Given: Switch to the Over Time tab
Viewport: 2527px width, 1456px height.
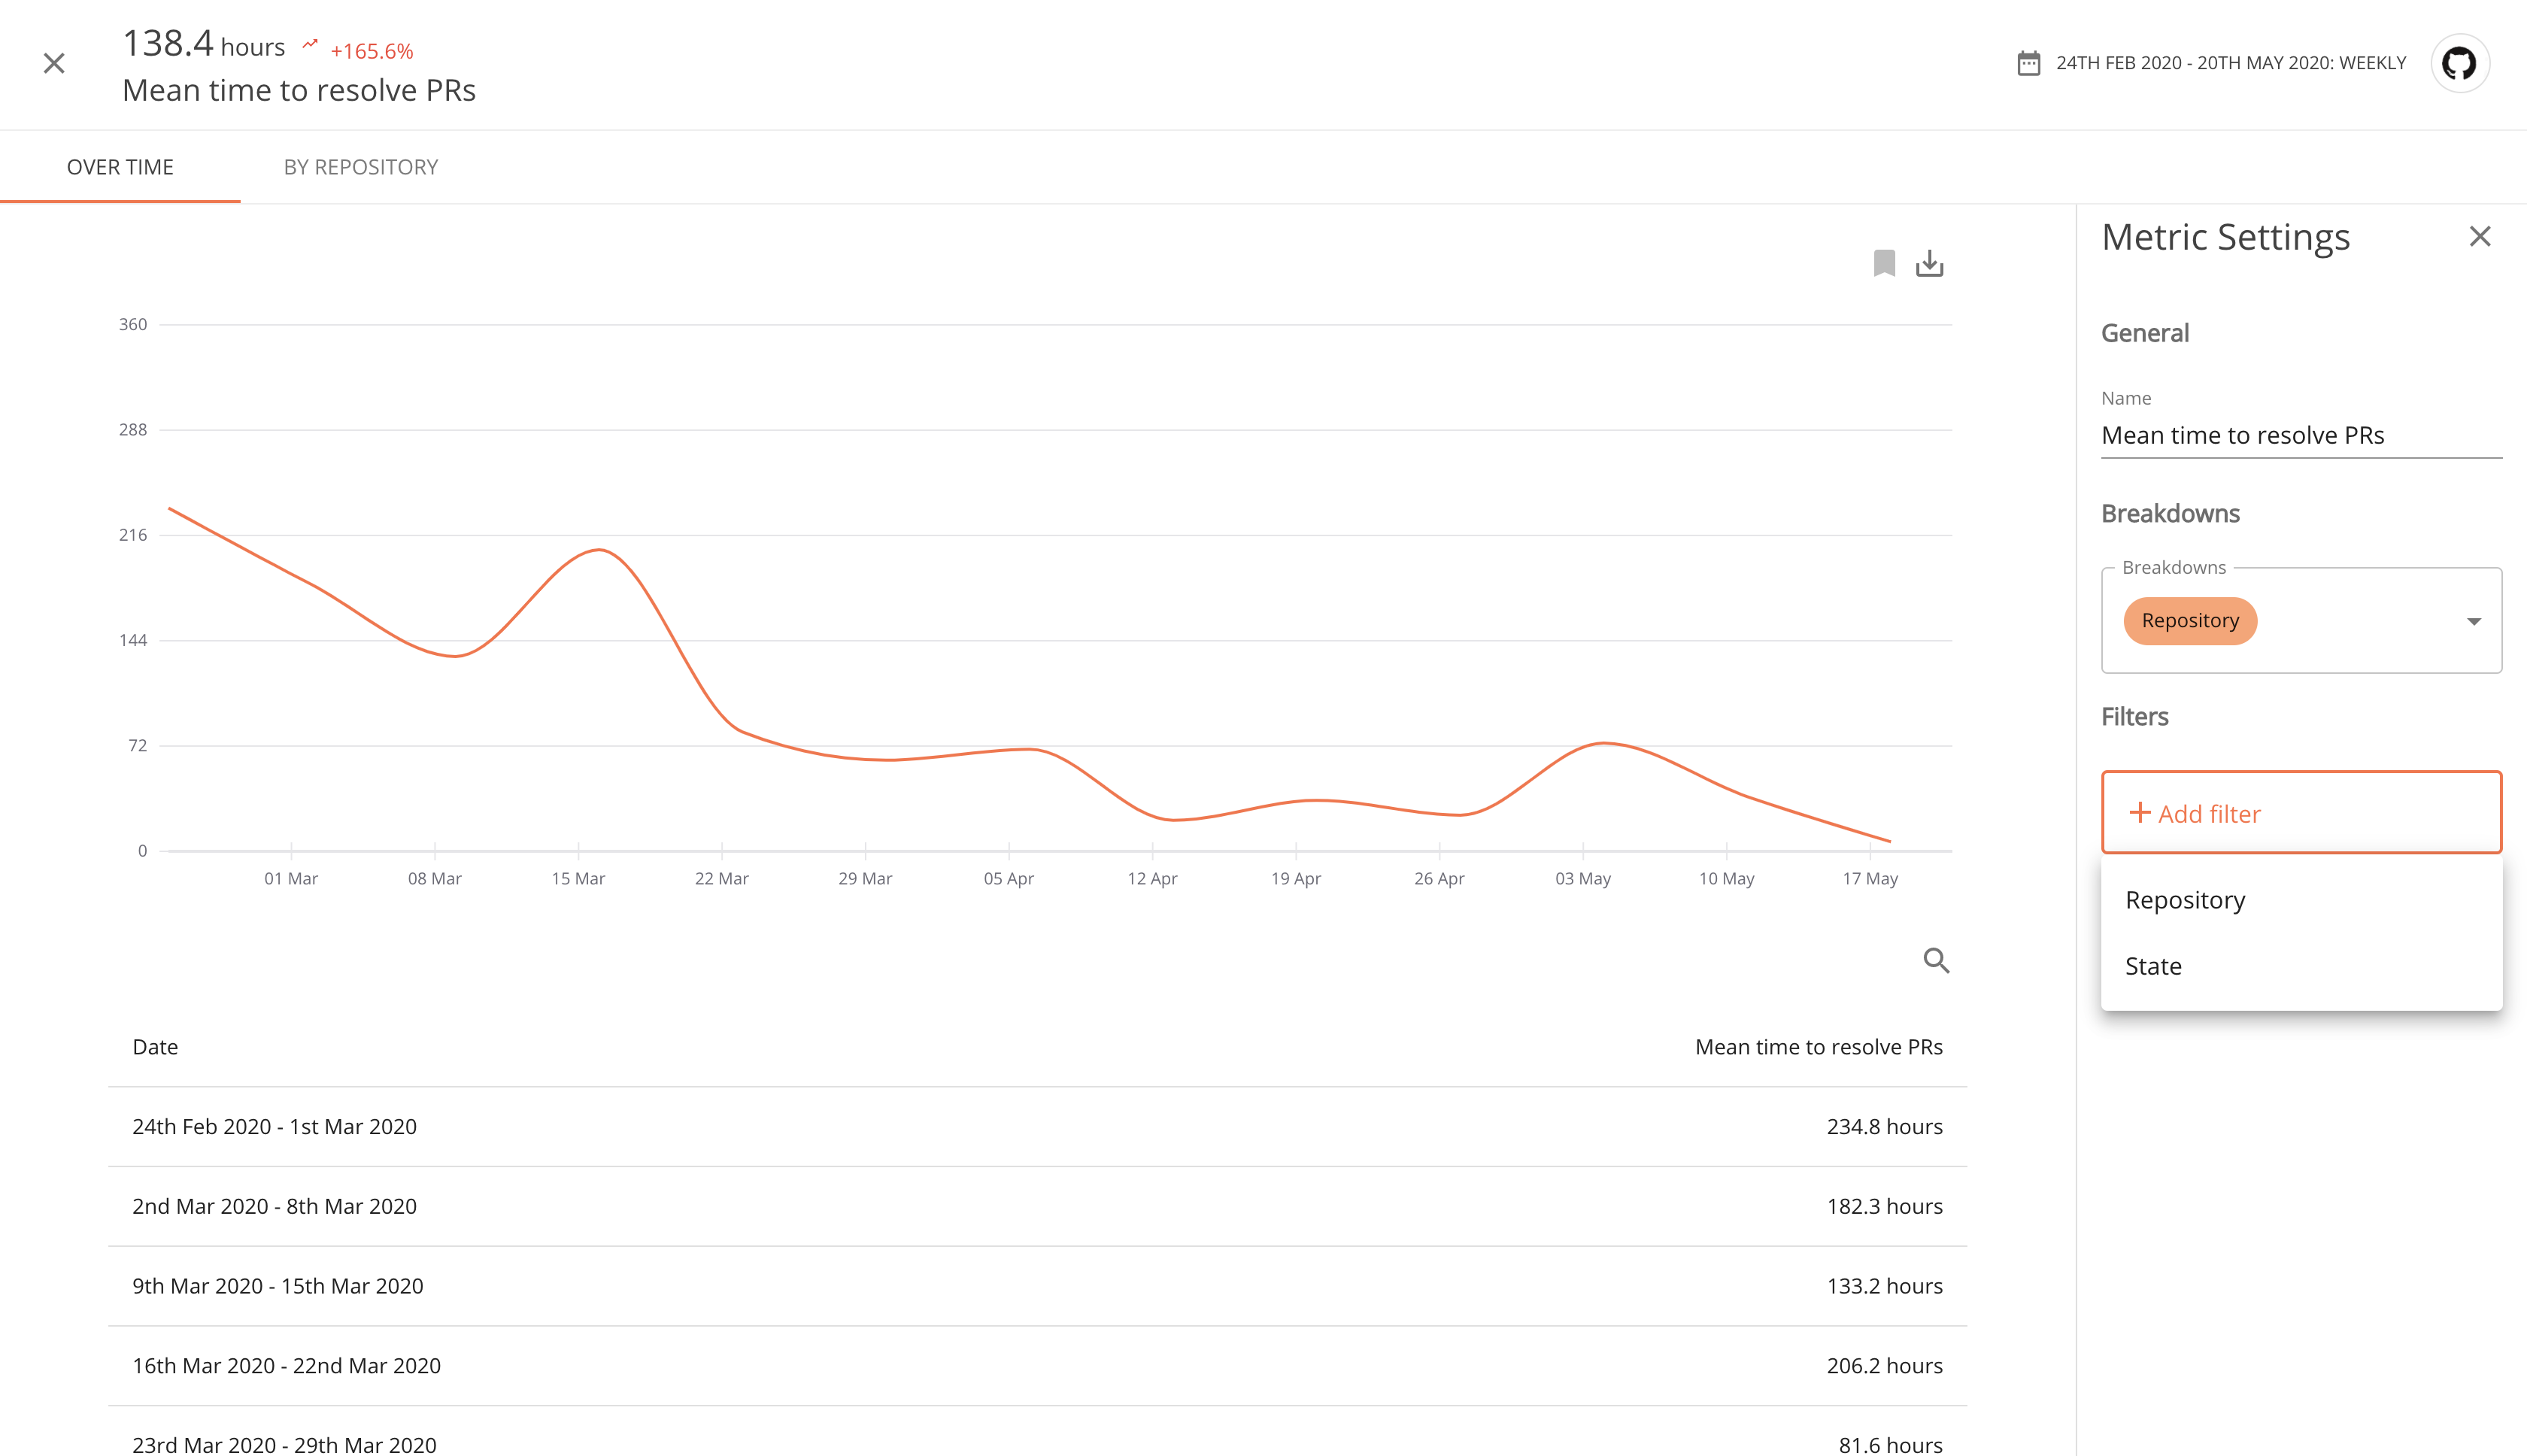Looking at the screenshot, I should (x=120, y=167).
